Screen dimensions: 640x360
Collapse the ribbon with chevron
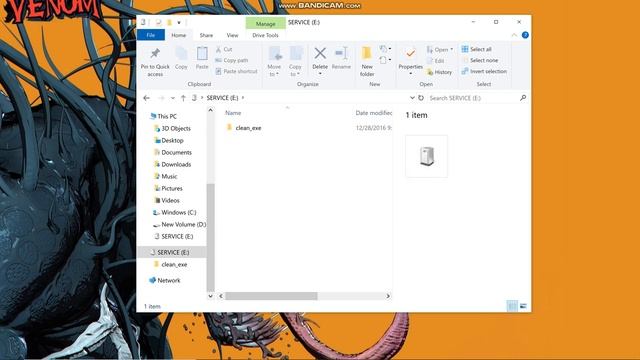pos(514,35)
